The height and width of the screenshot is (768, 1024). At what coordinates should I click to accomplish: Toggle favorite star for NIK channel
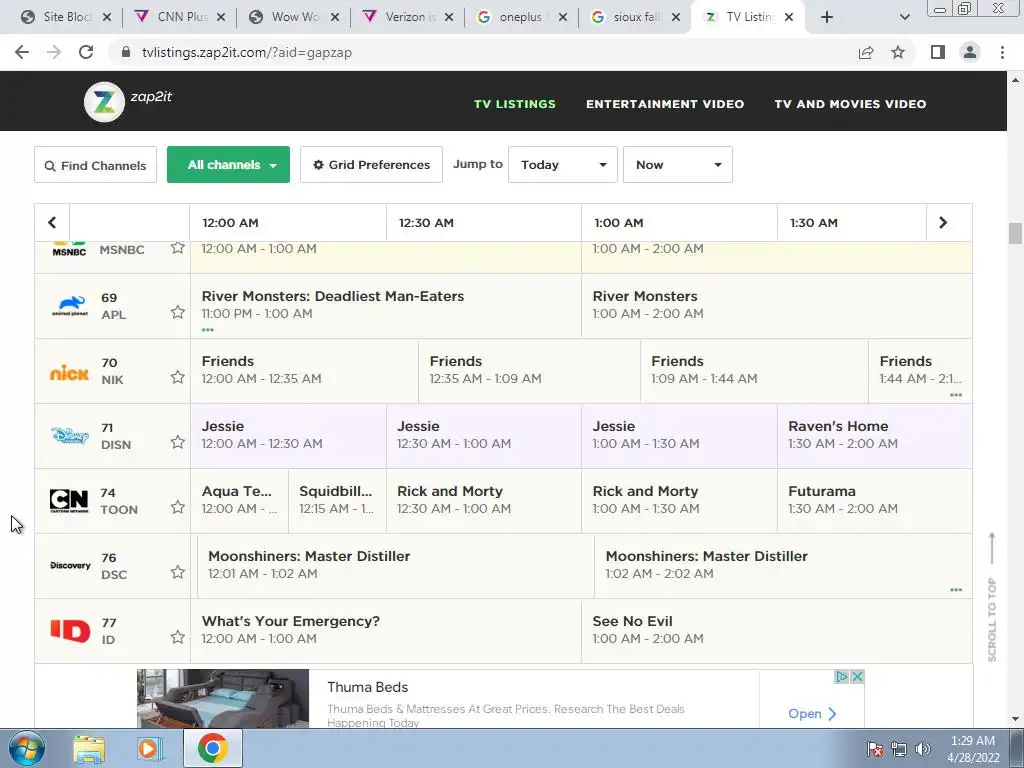click(x=178, y=377)
